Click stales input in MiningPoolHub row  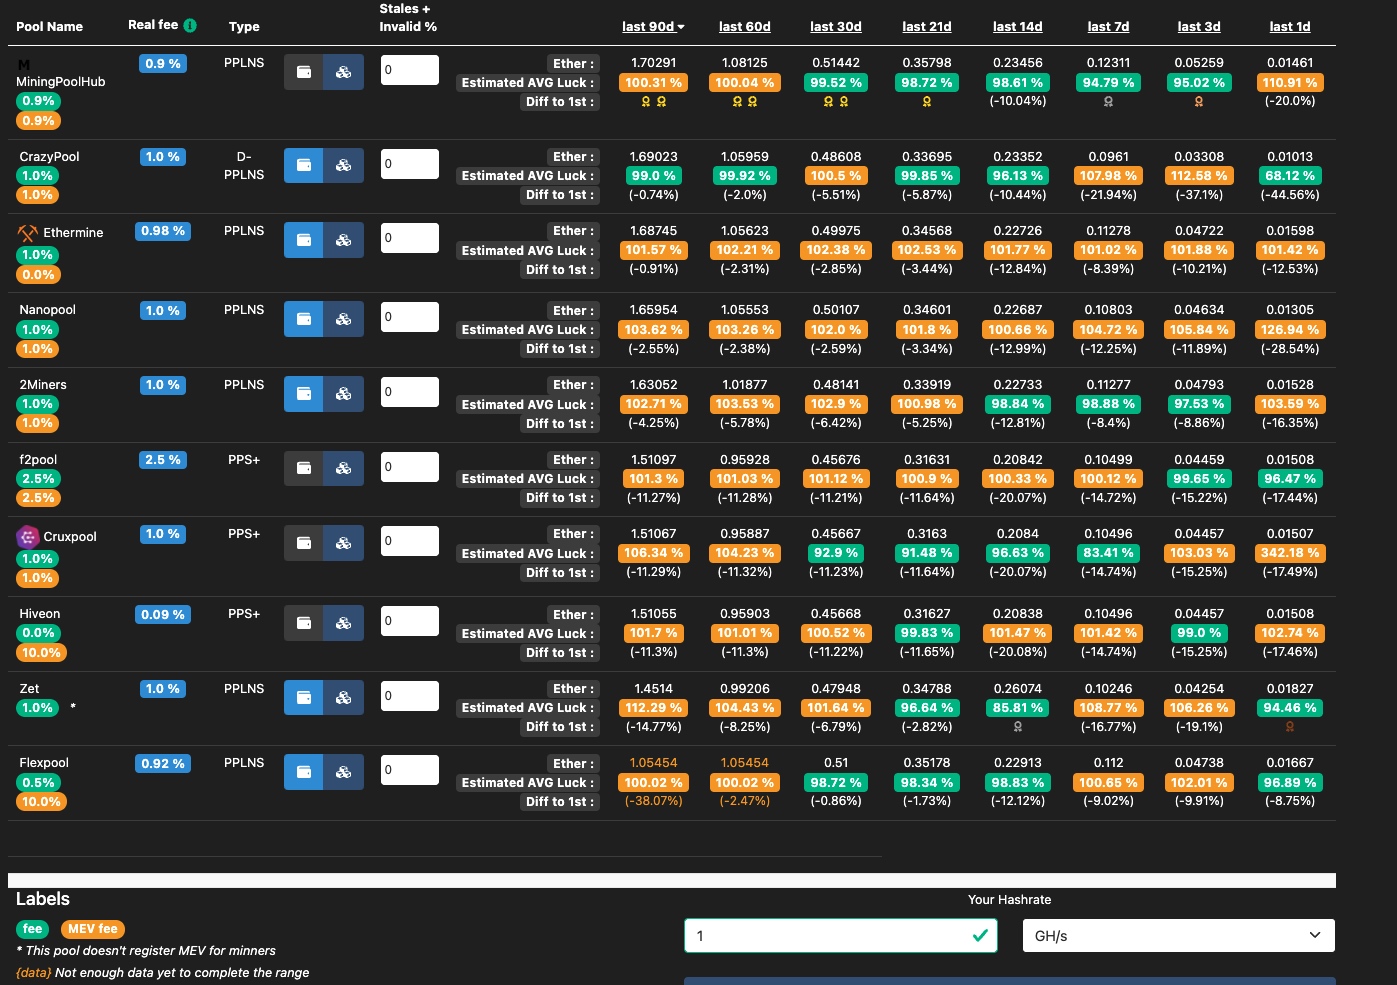point(409,70)
